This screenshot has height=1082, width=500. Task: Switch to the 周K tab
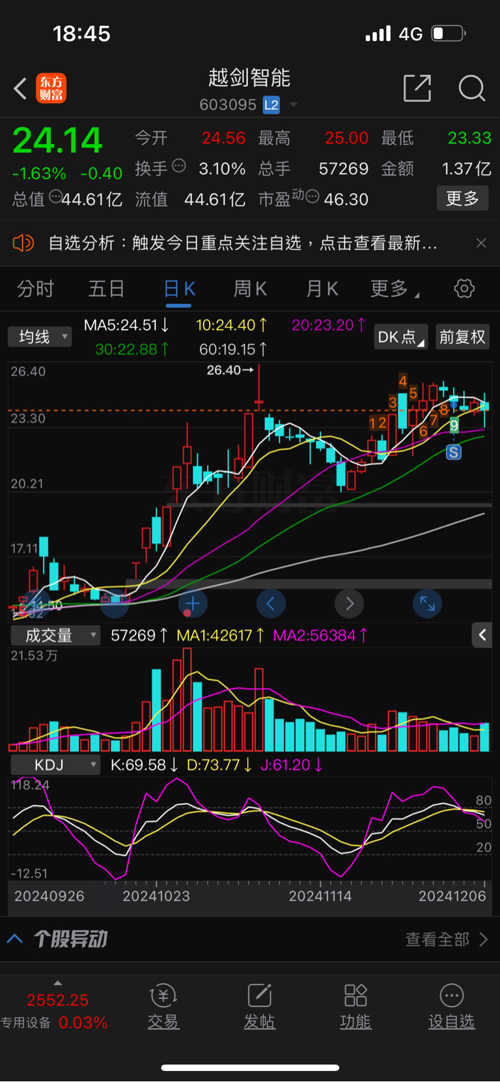(250, 289)
